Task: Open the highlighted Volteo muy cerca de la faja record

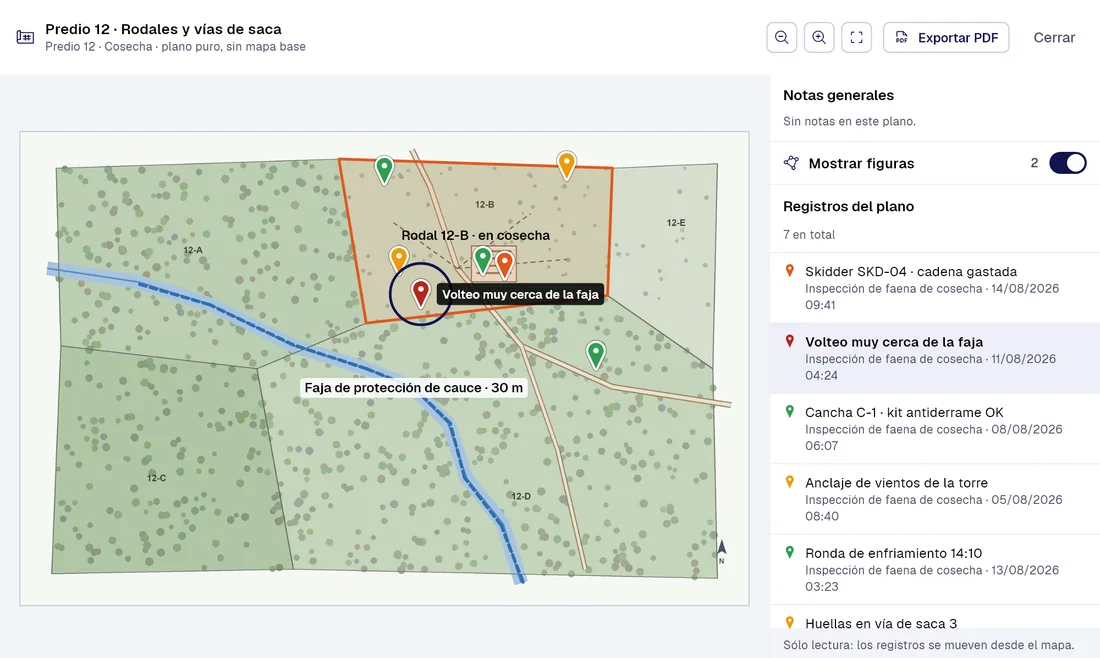Action: [x=934, y=358]
